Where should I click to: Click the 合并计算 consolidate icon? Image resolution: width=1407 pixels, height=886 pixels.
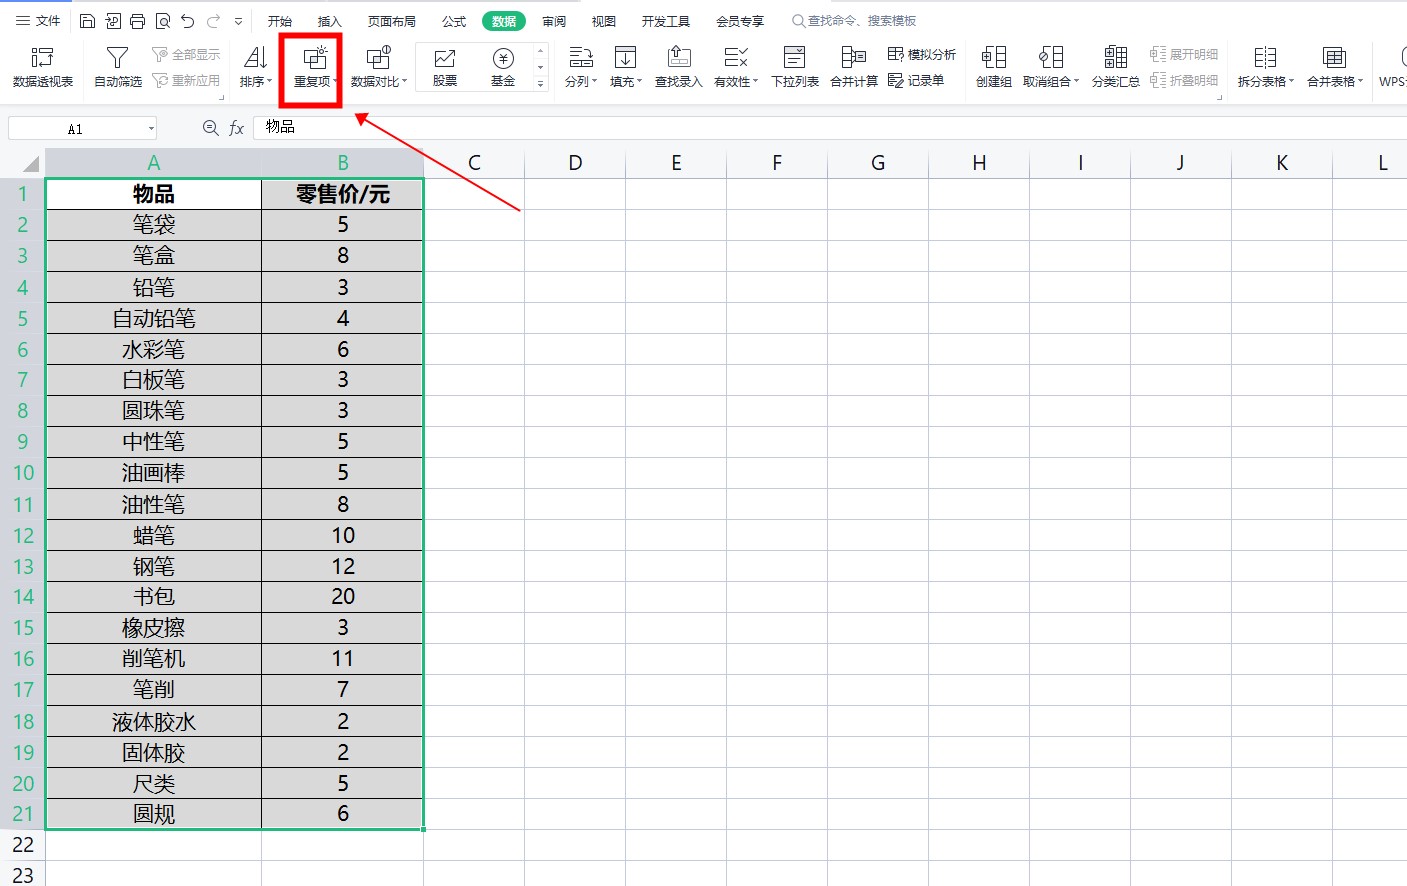(853, 67)
